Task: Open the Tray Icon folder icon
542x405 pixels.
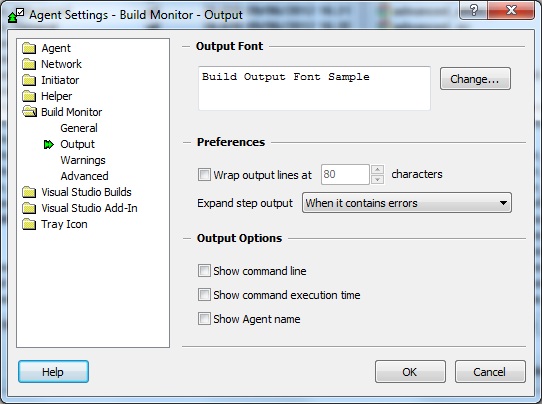Action: coord(29,224)
